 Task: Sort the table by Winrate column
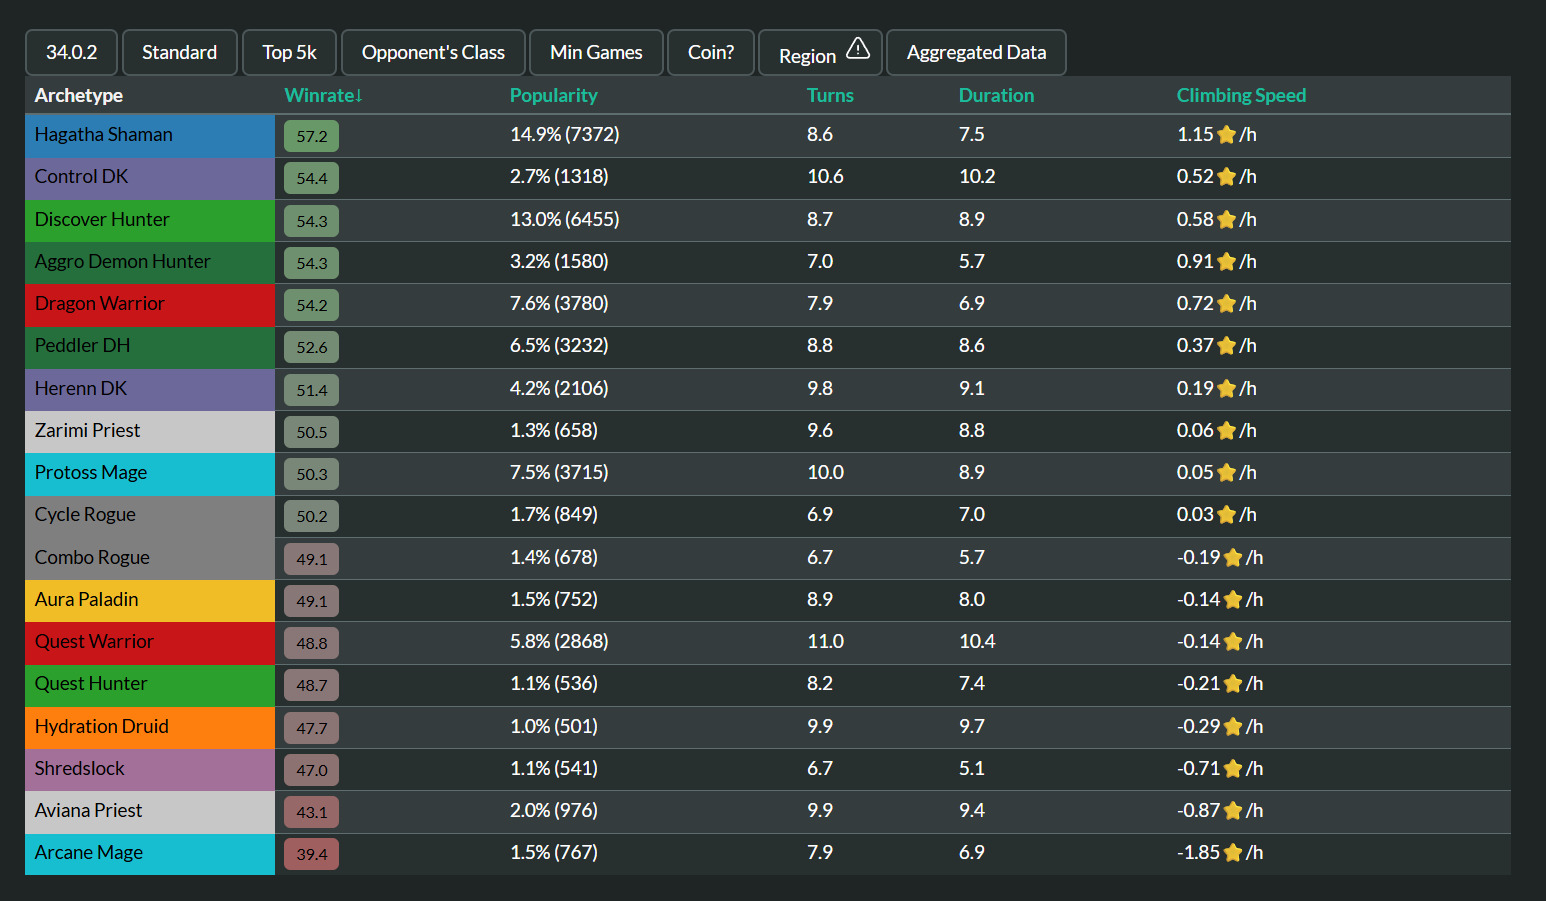tap(323, 95)
